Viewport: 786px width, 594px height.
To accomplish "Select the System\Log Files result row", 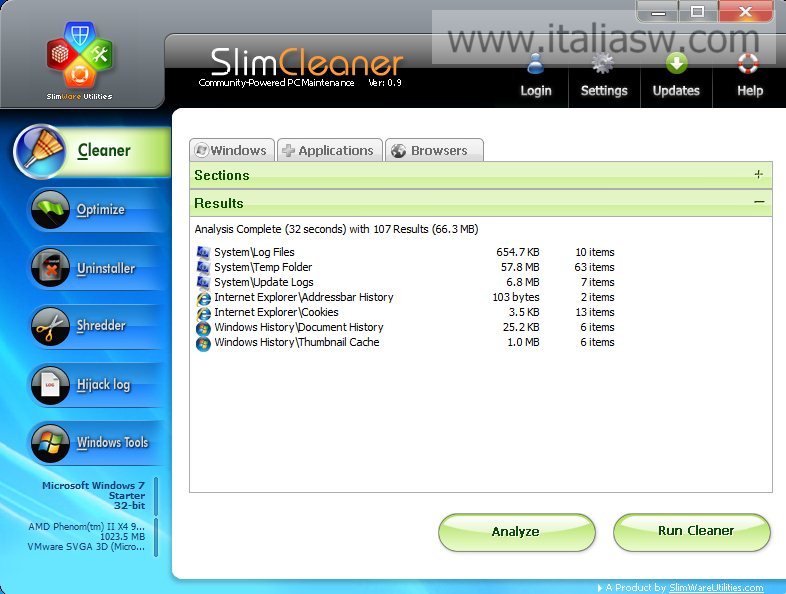I will click(406, 252).
